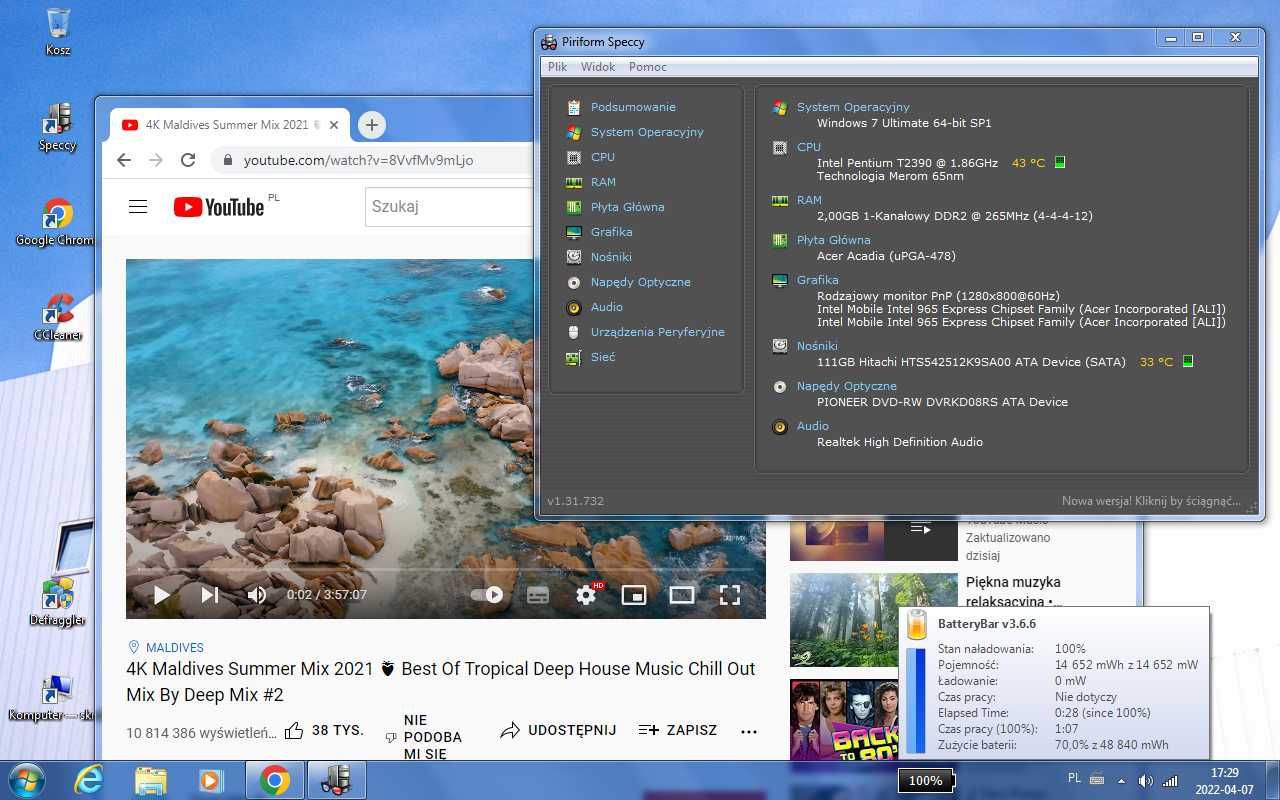1280x800 pixels.
Task: Toggle subtitles in YouTube player
Action: (538, 595)
